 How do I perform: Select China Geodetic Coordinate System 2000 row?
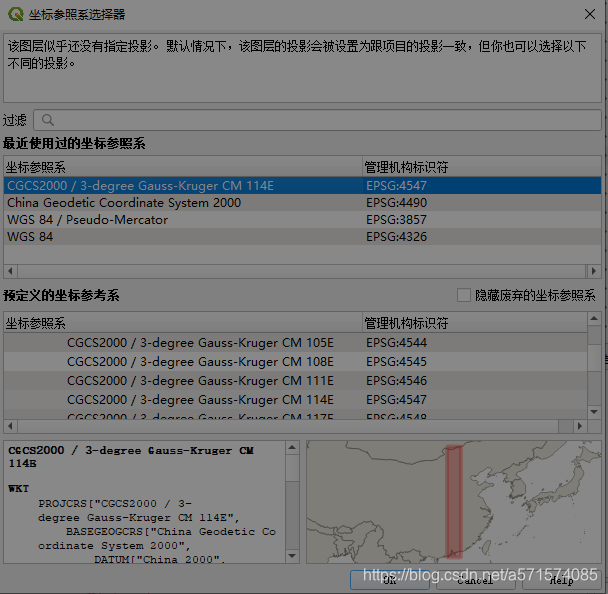pyautogui.click(x=302, y=203)
